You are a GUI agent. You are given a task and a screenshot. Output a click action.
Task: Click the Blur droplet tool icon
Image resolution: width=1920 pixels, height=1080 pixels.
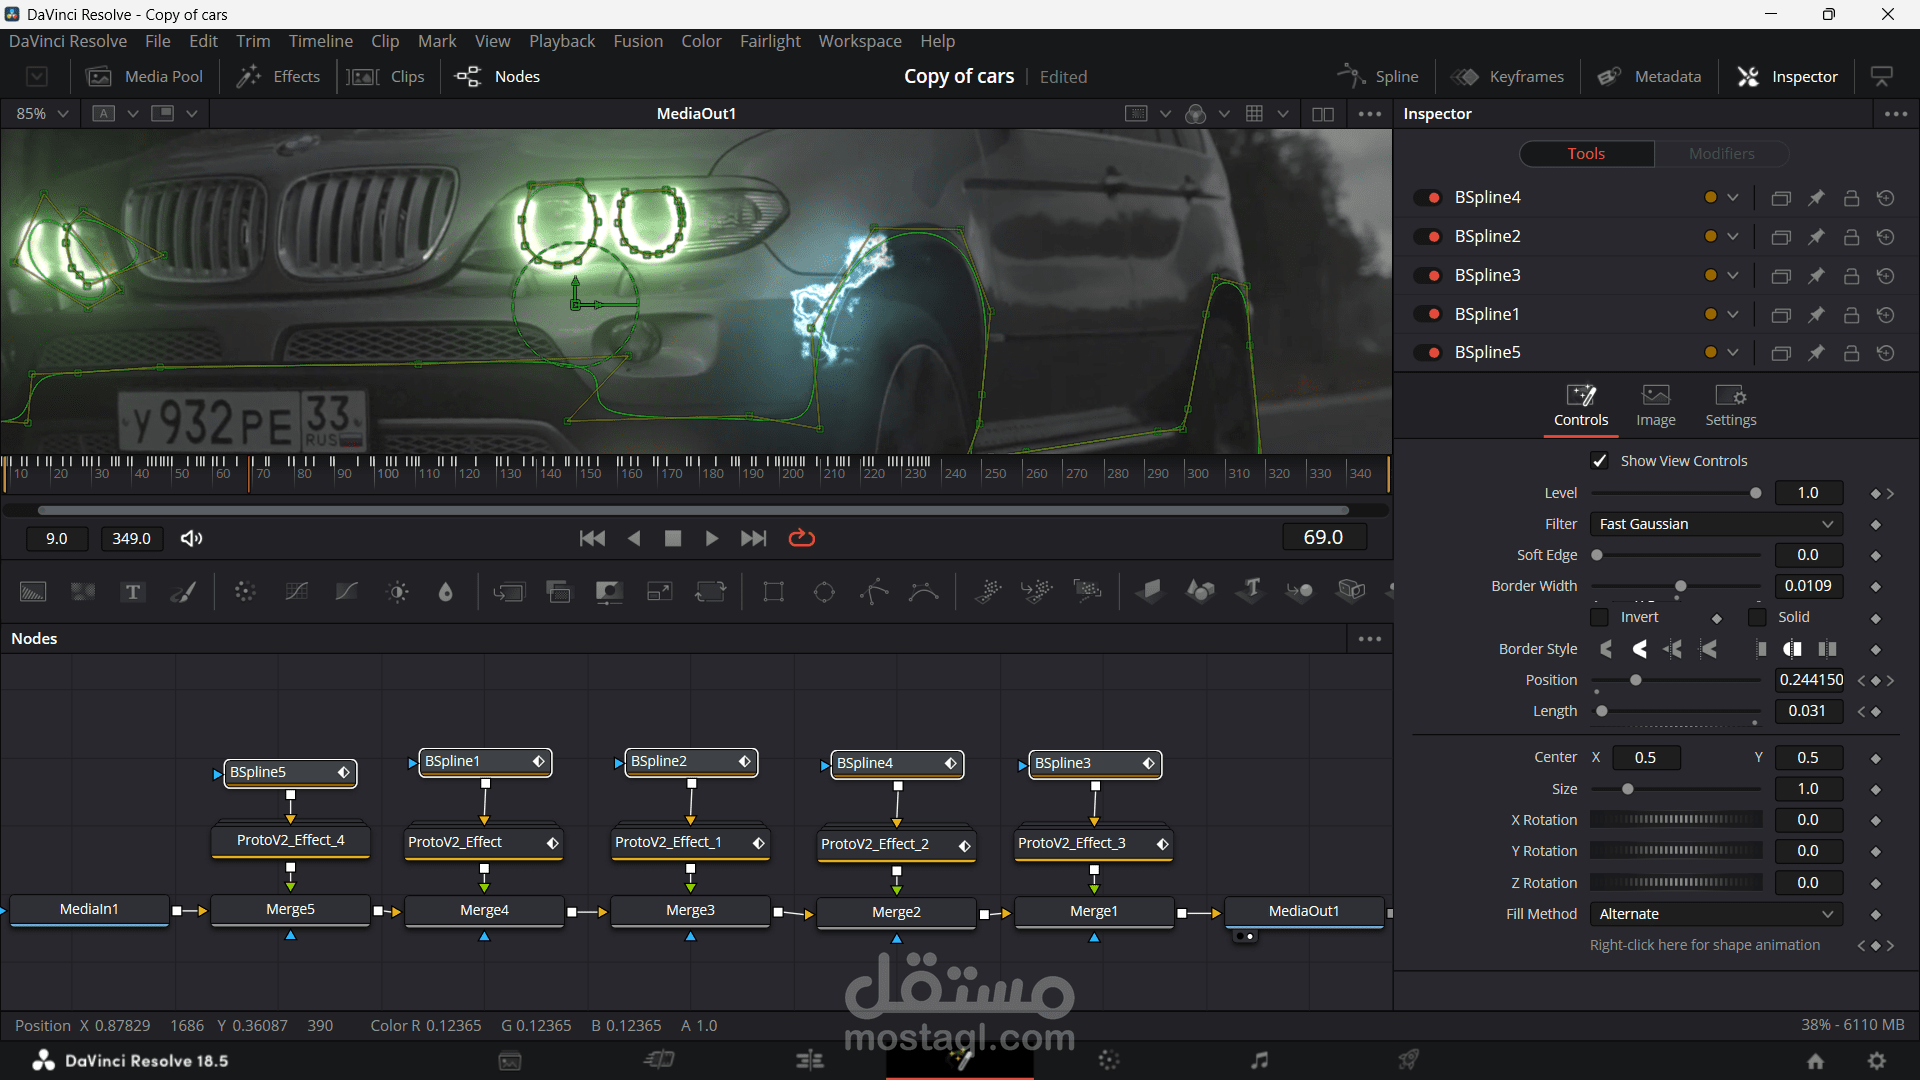(446, 592)
